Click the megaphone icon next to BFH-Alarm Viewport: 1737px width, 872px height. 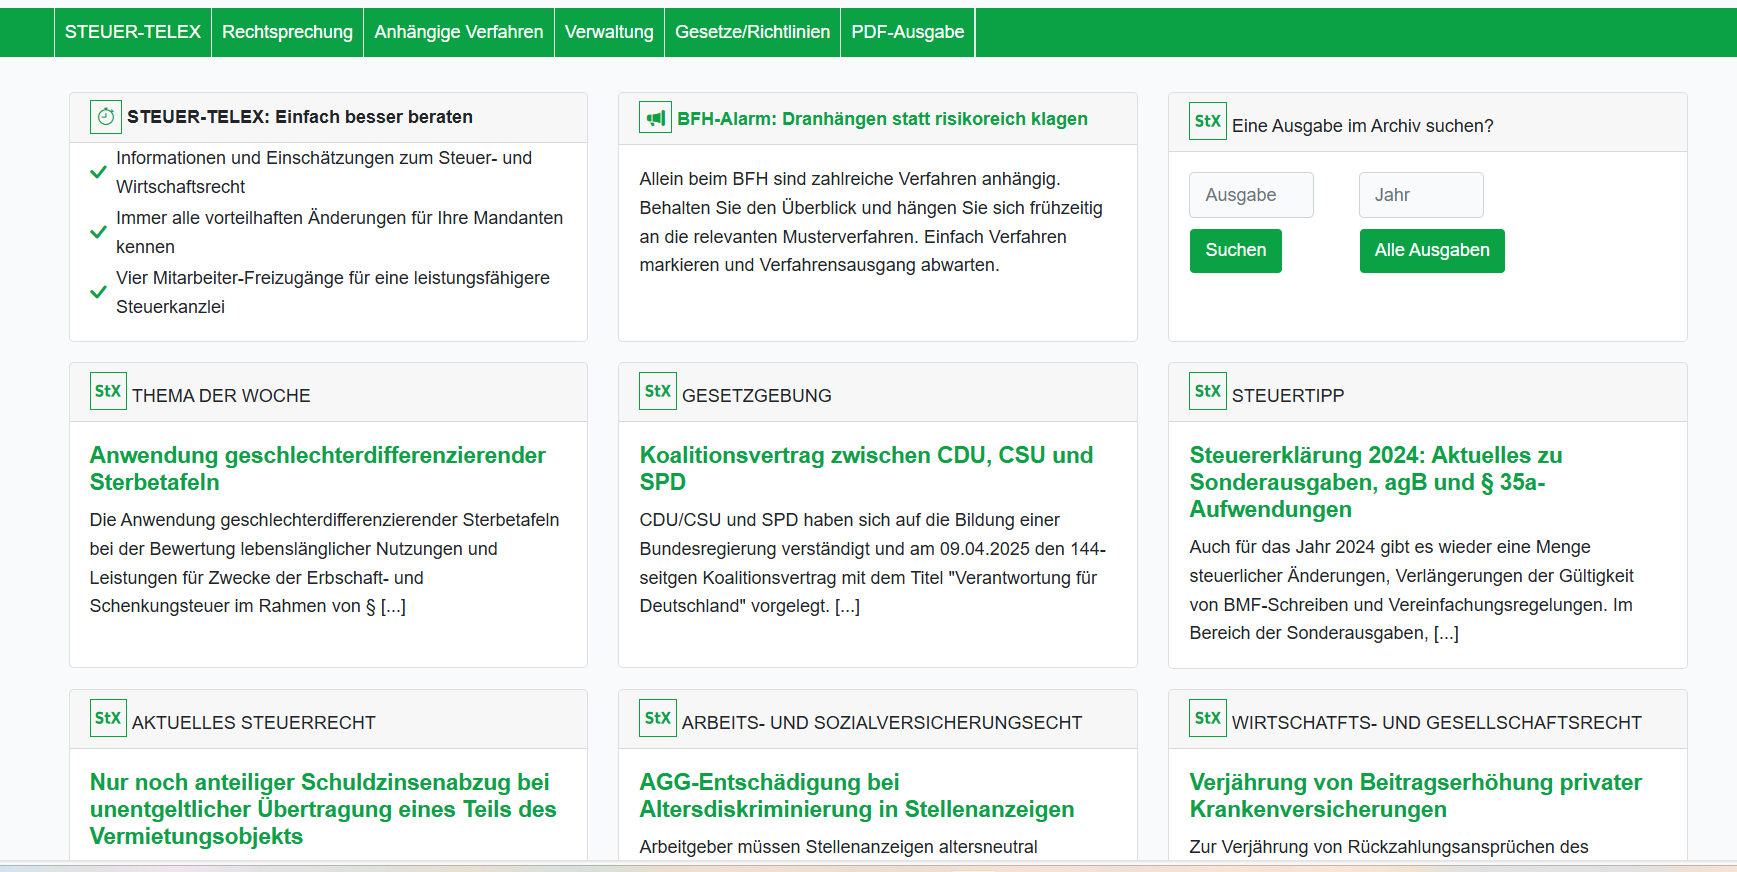[x=656, y=118]
